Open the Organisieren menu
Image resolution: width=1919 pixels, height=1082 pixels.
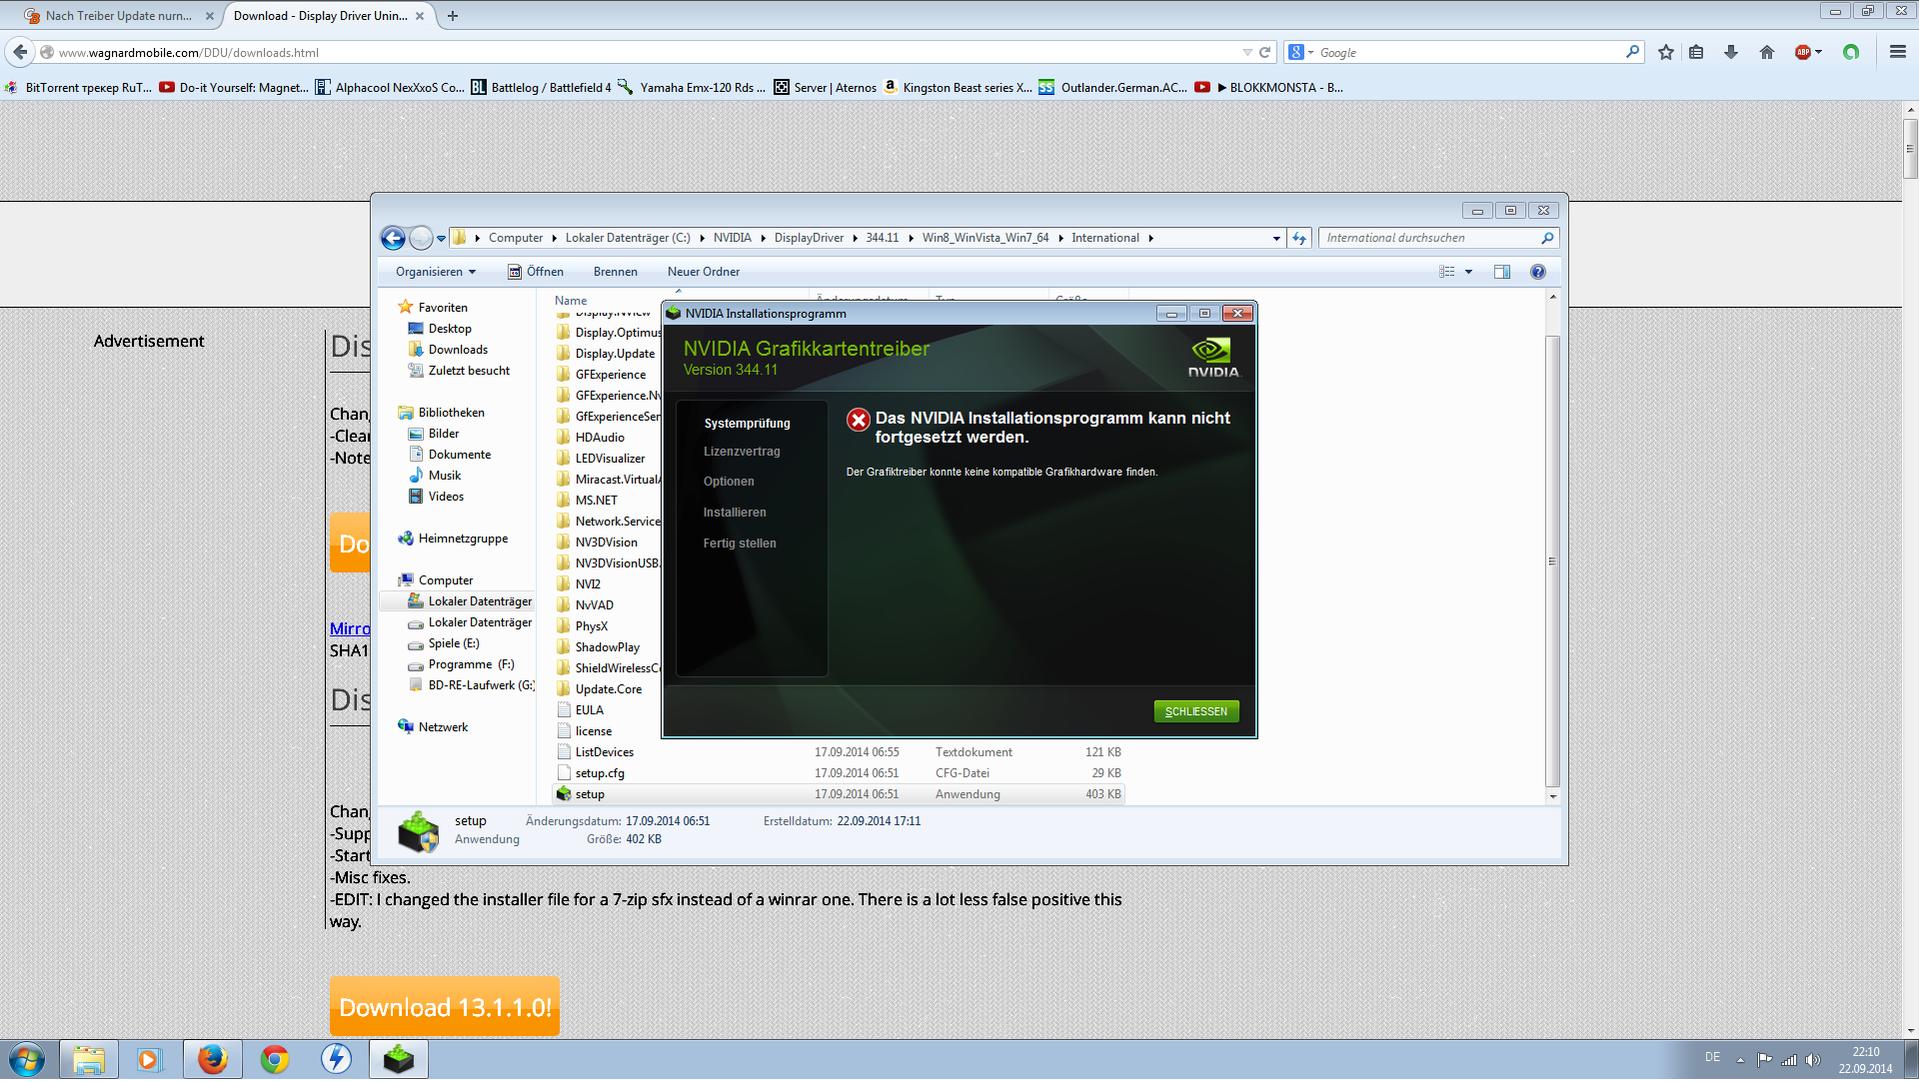[x=435, y=272]
